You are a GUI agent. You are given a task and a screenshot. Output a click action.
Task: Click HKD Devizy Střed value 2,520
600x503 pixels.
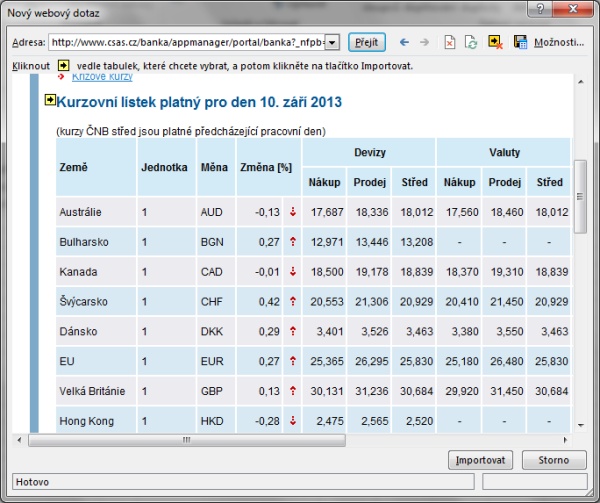point(419,421)
